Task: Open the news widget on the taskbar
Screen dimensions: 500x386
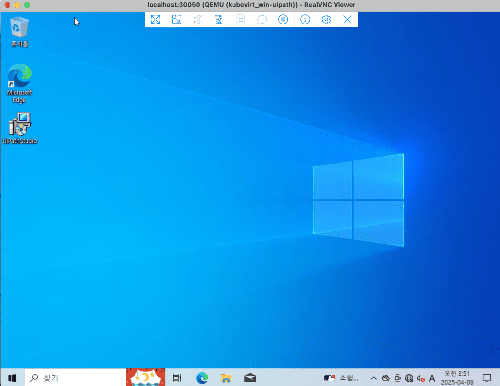Action: pos(341,378)
